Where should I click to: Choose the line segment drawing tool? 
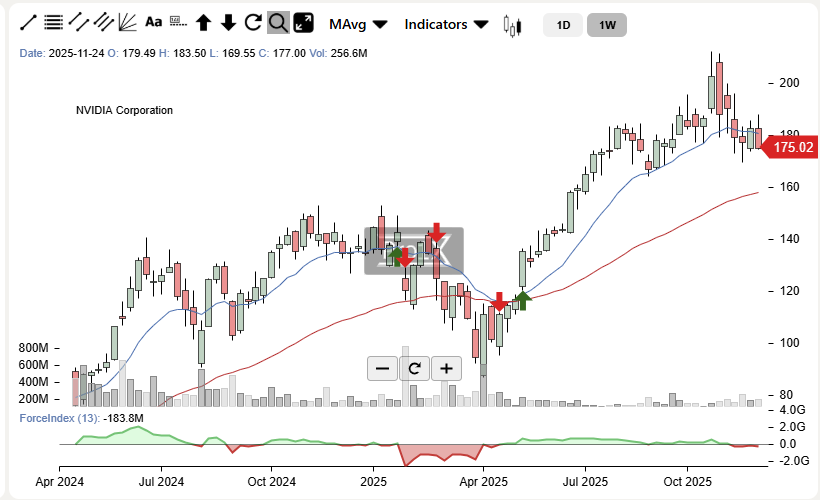pos(78,22)
